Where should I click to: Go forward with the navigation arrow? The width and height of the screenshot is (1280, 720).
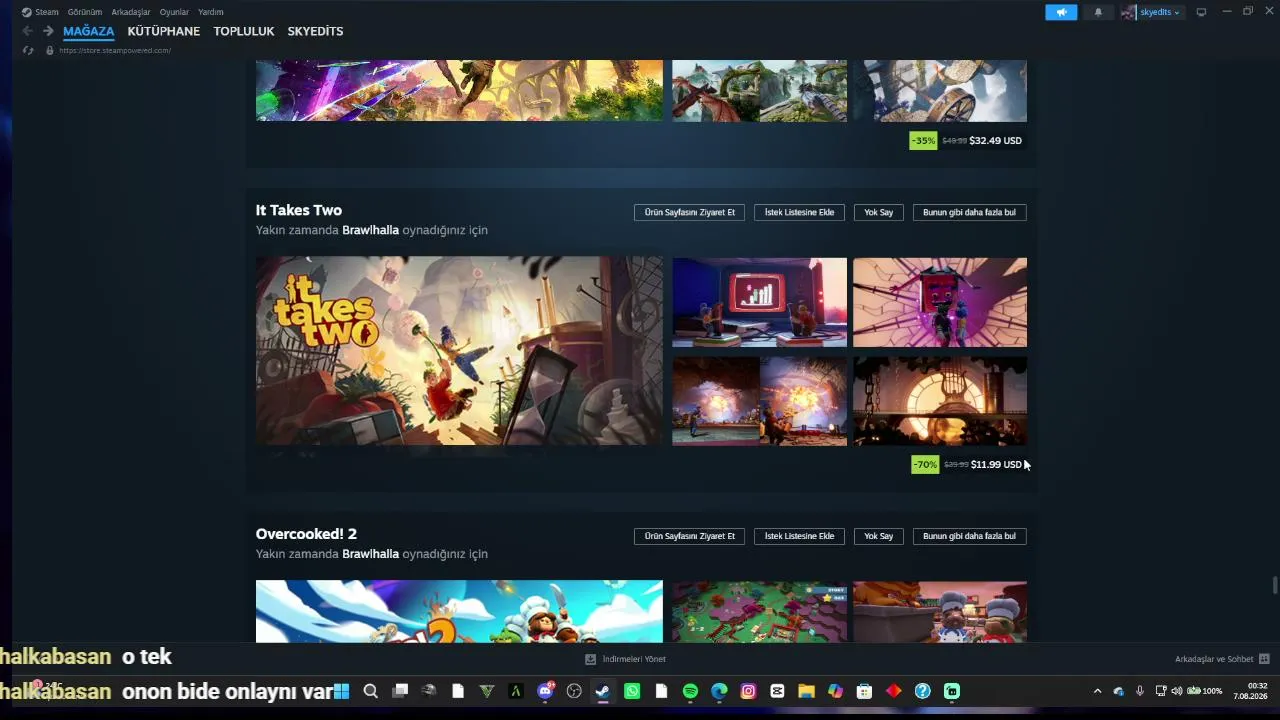click(48, 31)
